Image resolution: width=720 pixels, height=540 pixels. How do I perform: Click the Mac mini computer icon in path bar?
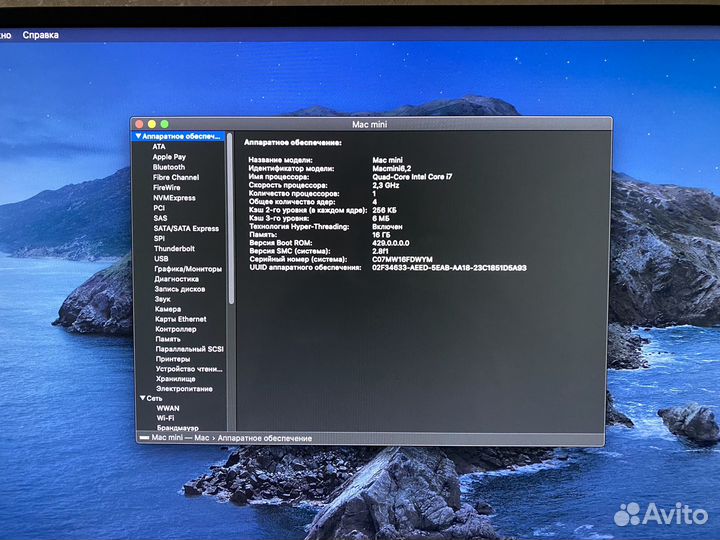(144, 438)
